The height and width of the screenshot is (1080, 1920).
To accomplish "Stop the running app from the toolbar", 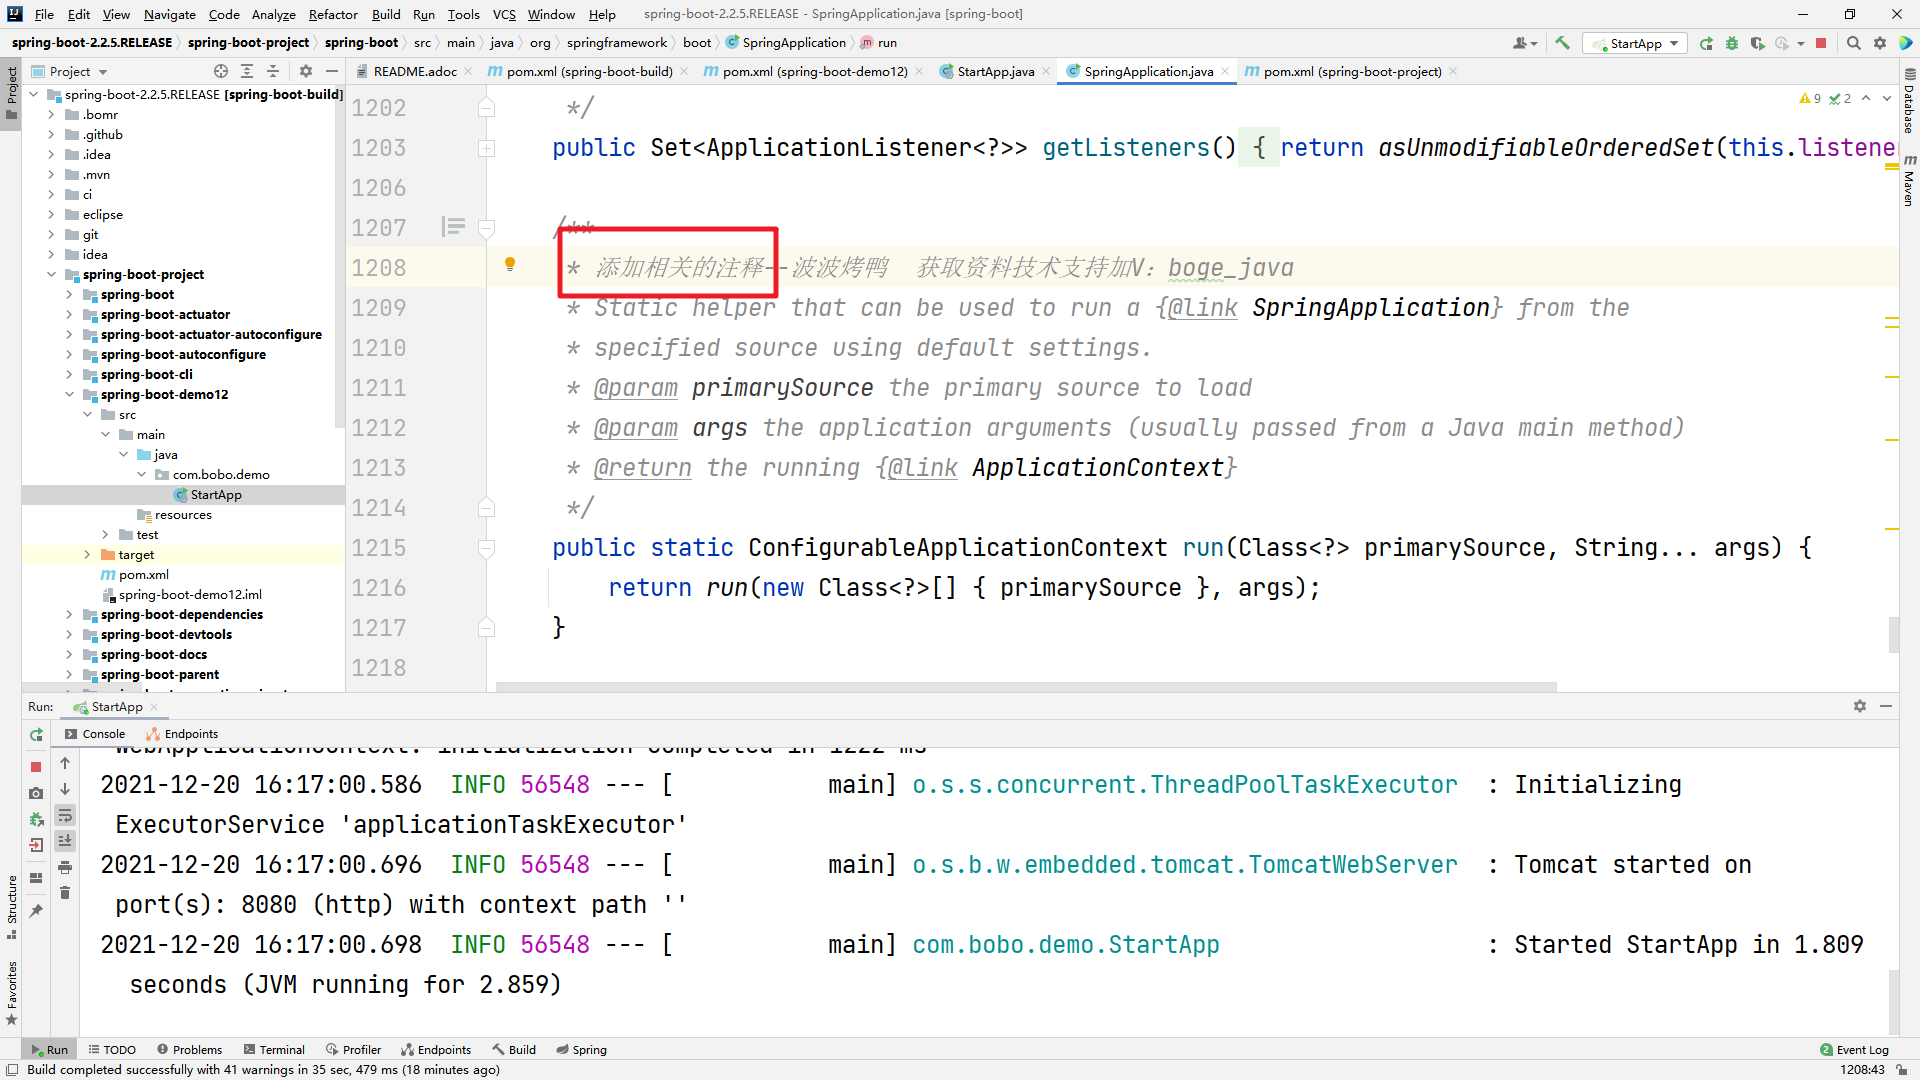I will (1821, 43).
